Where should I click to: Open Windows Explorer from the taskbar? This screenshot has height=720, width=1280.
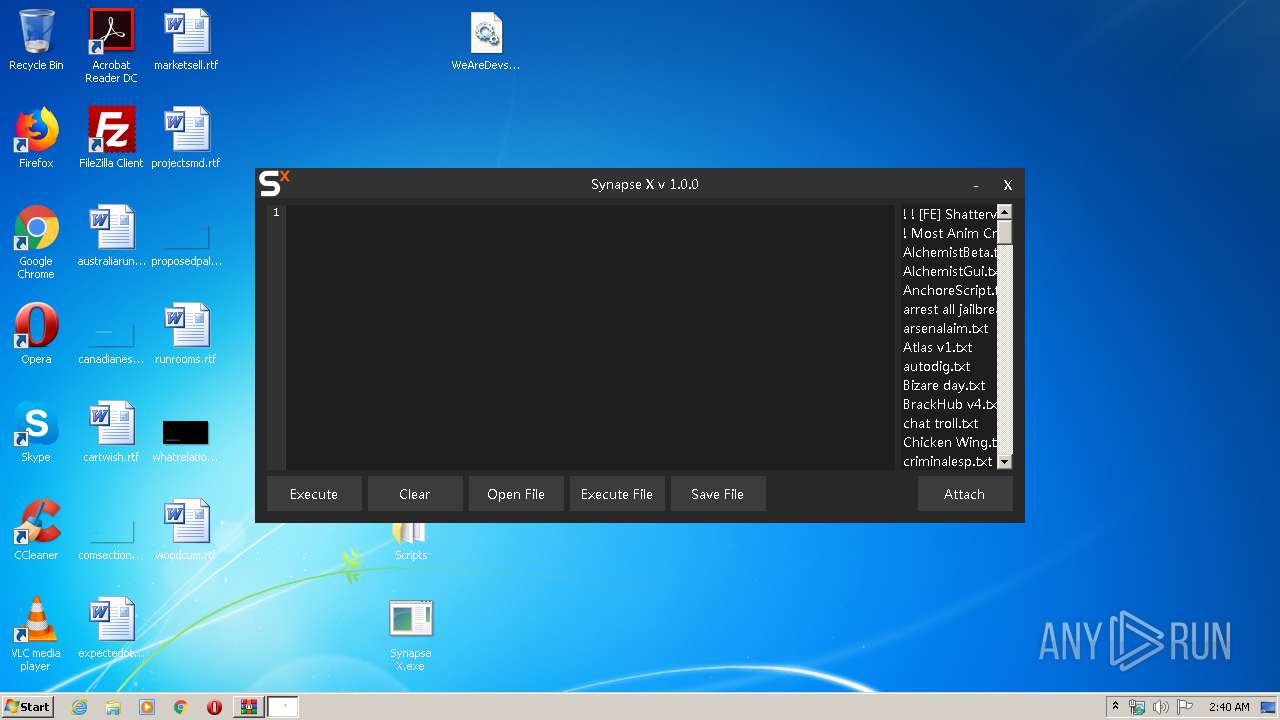pos(113,707)
